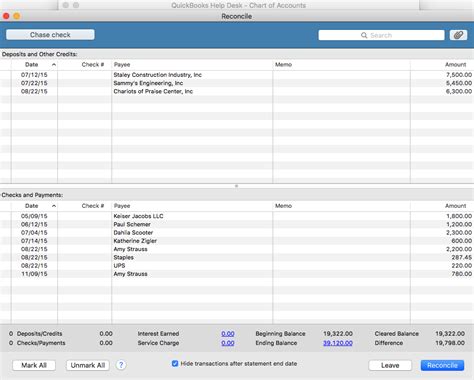Click the blue Reconcile button
Screen dimensions: 474x380
pyautogui.click(x=442, y=365)
